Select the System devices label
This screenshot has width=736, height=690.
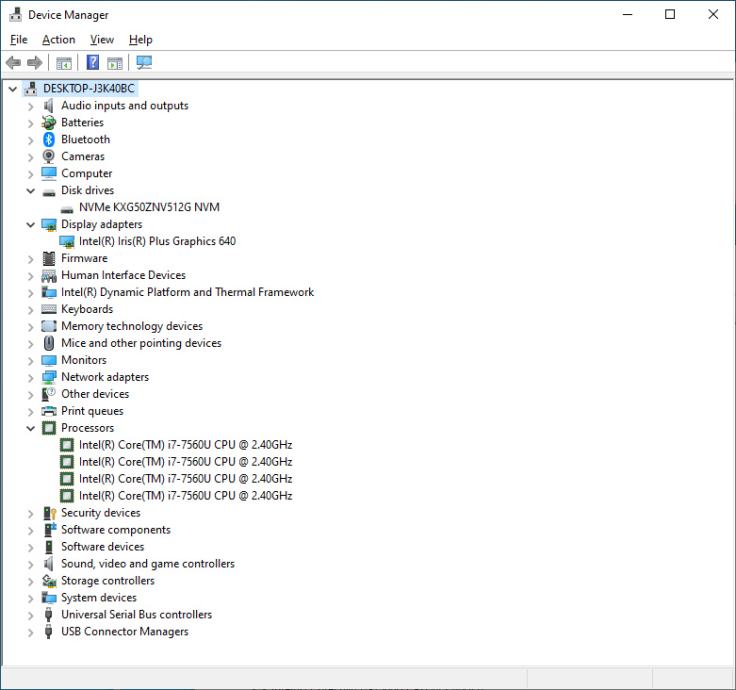pyautogui.click(x=99, y=597)
